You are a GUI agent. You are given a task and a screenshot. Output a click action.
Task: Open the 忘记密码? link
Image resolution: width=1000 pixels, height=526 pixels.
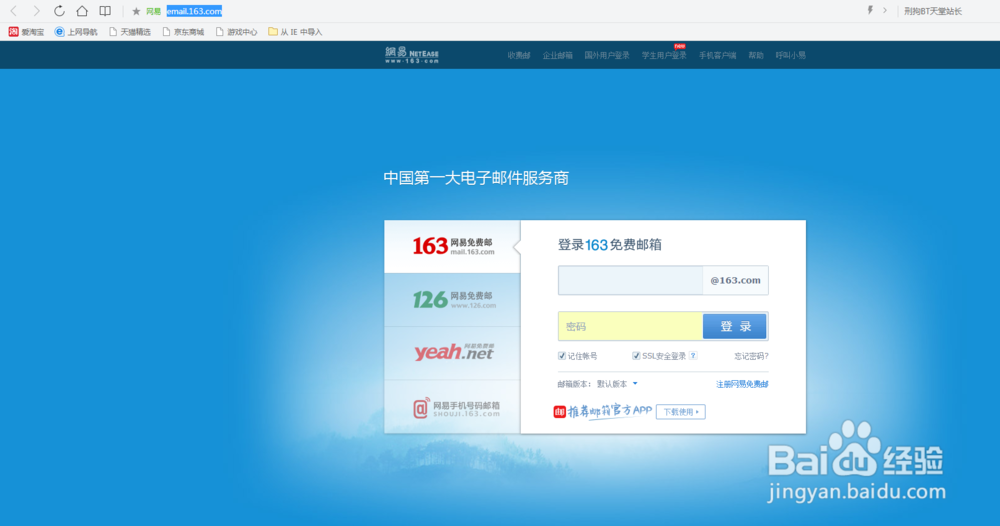pyautogui.click(x=751, y=356)
